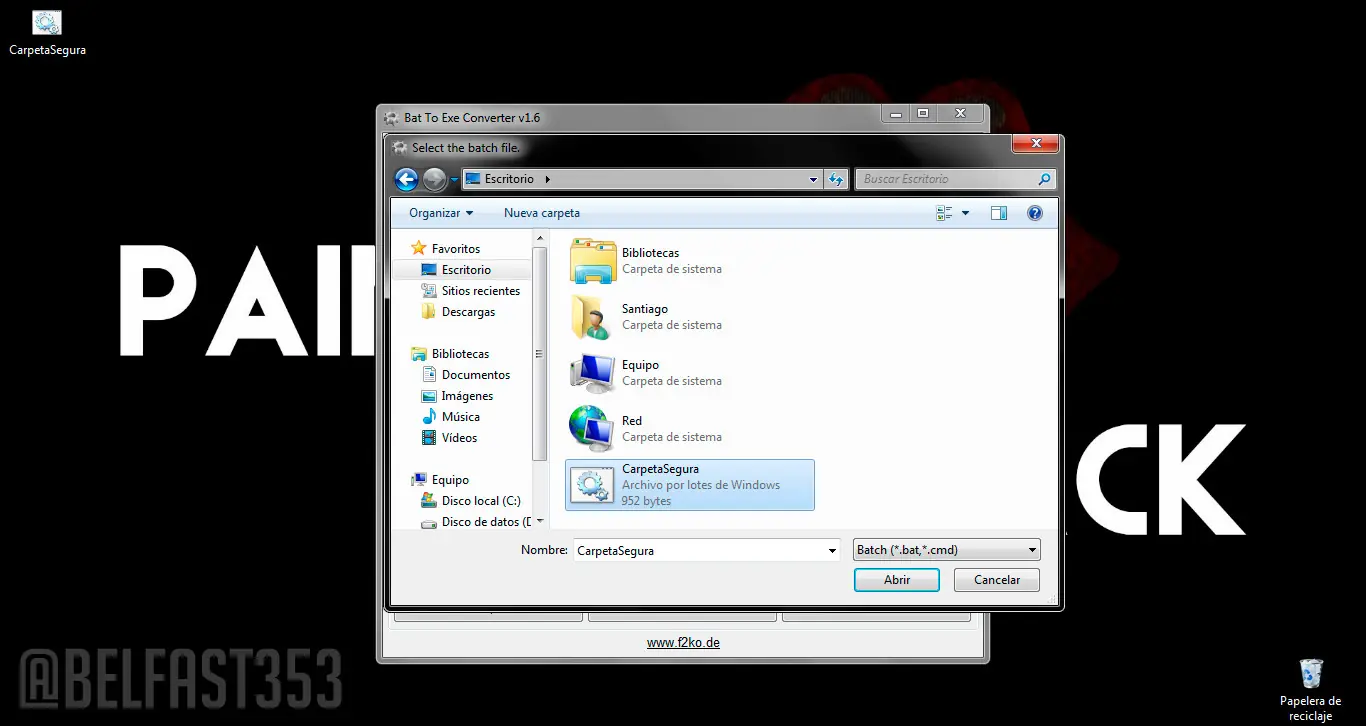This screenshot has height=726, width=1366.
Task: Open recent pages arrow beside navigation buttons
Action: pyautogui.click(x=454, y=180)
